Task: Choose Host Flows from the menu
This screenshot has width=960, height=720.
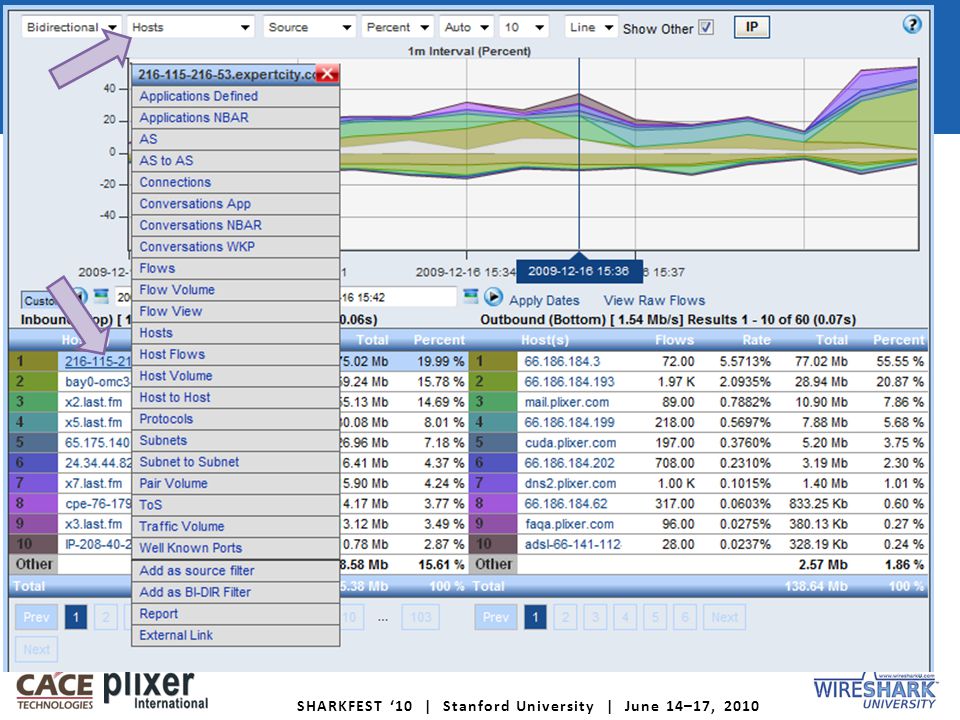Action: click(236, 354)
